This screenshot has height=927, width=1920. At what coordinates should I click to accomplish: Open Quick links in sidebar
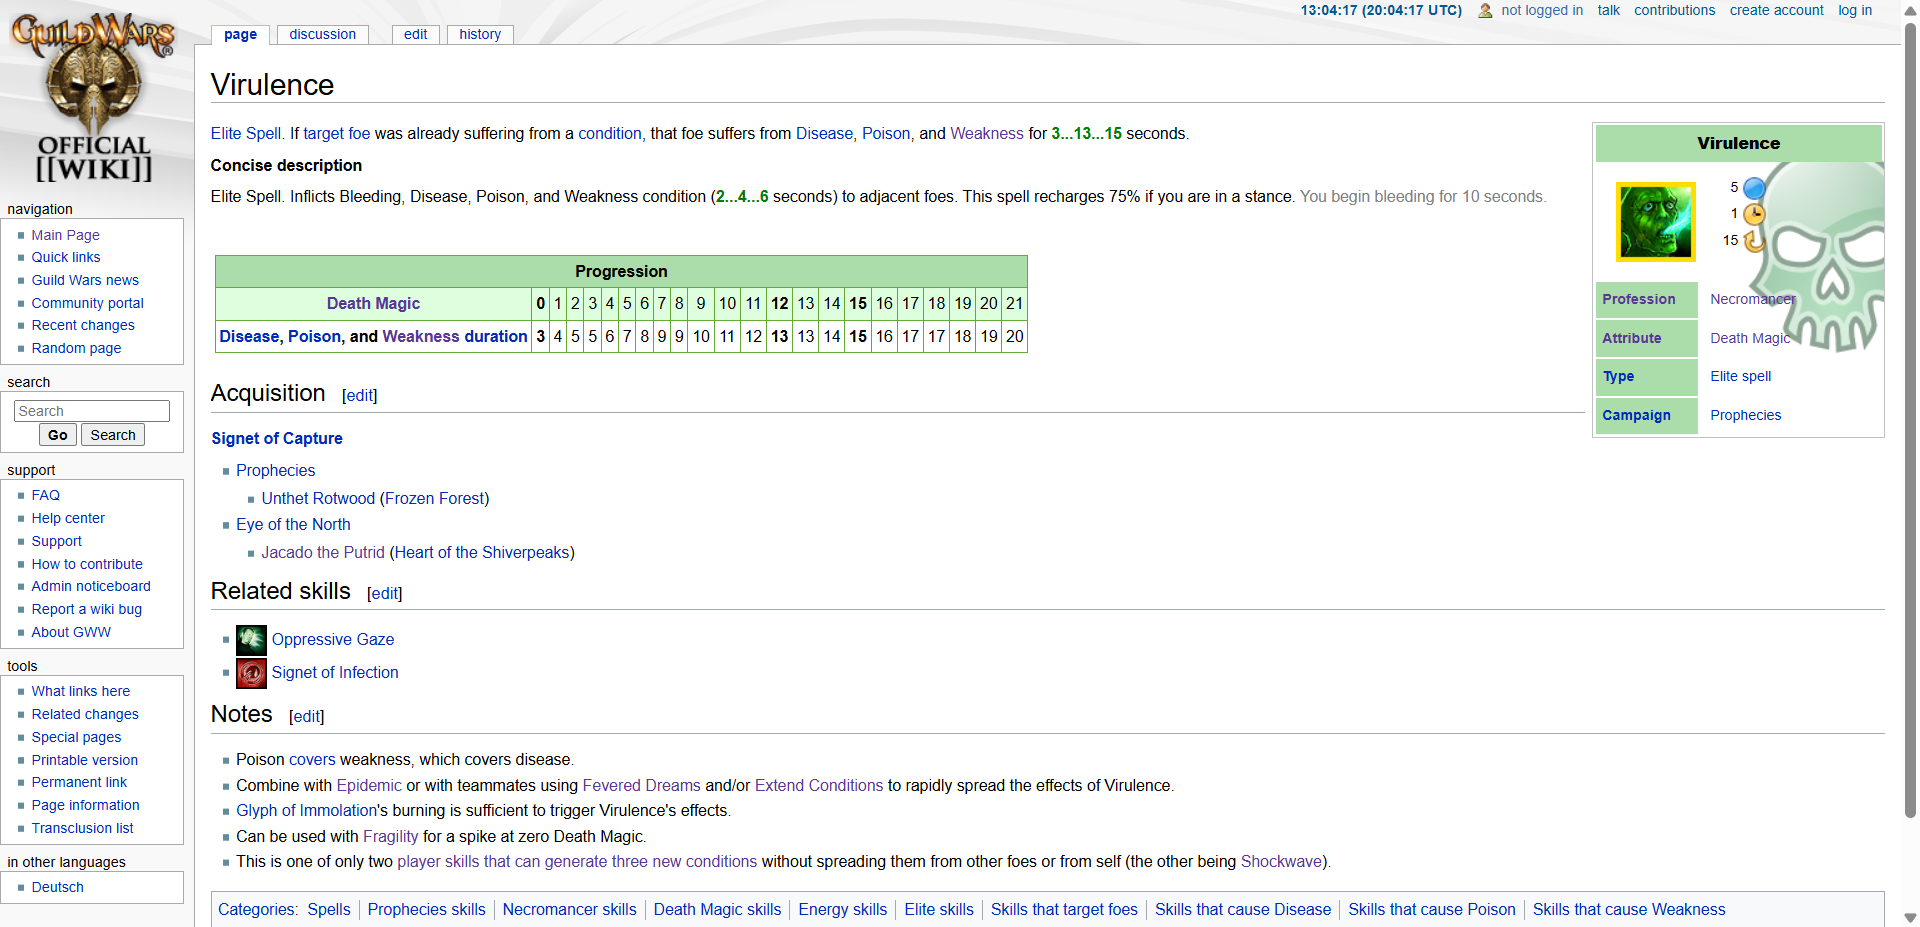coord(66,257)
